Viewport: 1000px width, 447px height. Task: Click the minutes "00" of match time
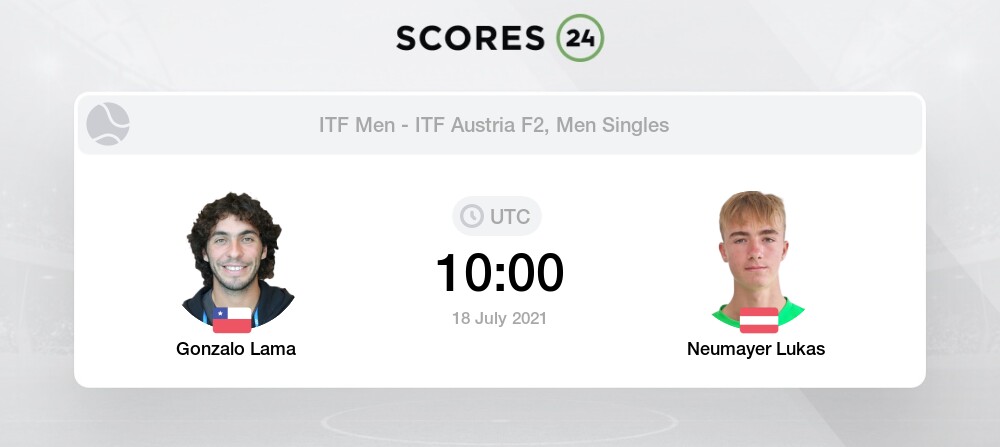click(537, 272)
